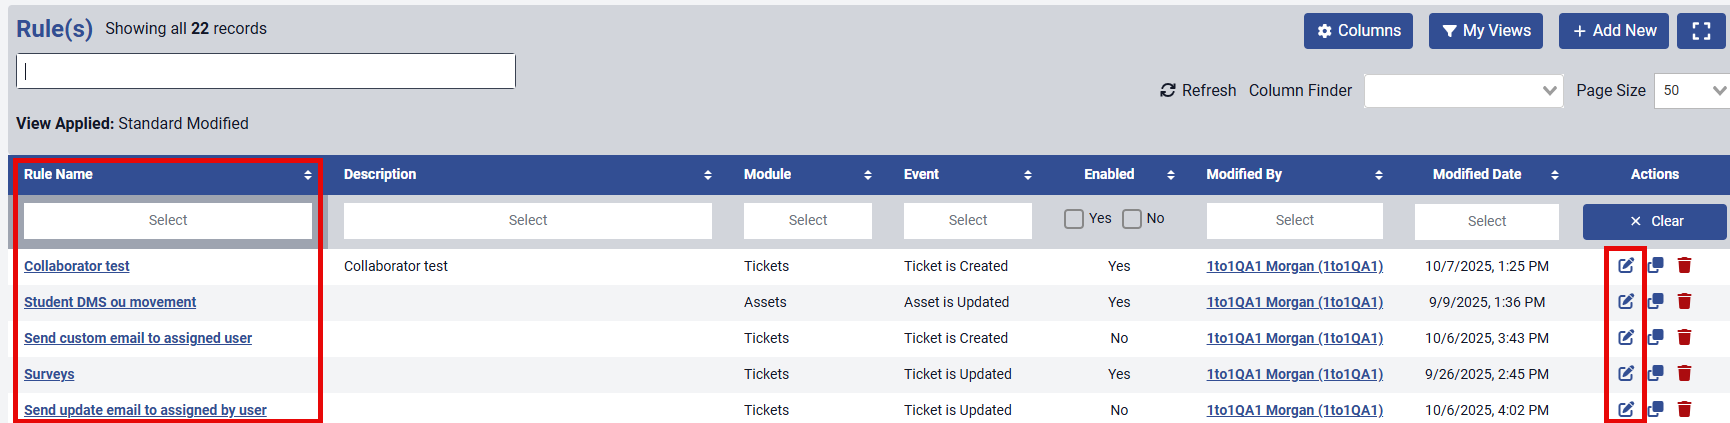Open the Page Size dropdown

1692,91
